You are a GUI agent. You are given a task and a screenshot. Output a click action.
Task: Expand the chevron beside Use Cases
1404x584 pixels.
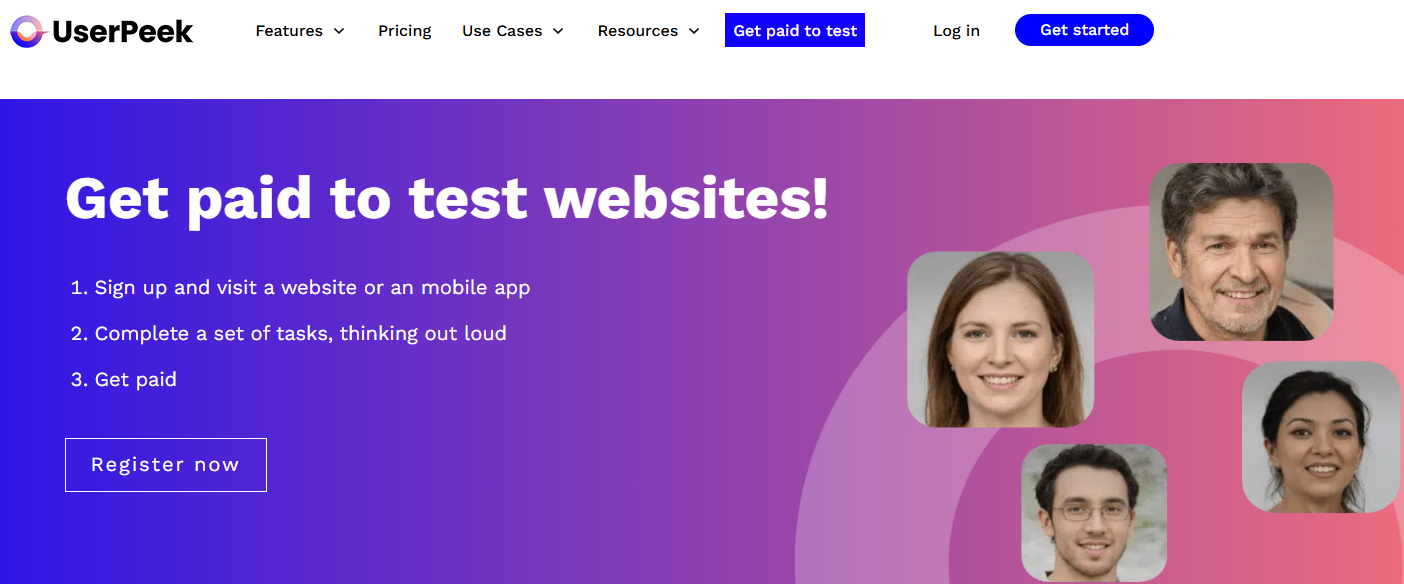click(x=558, y=31)
